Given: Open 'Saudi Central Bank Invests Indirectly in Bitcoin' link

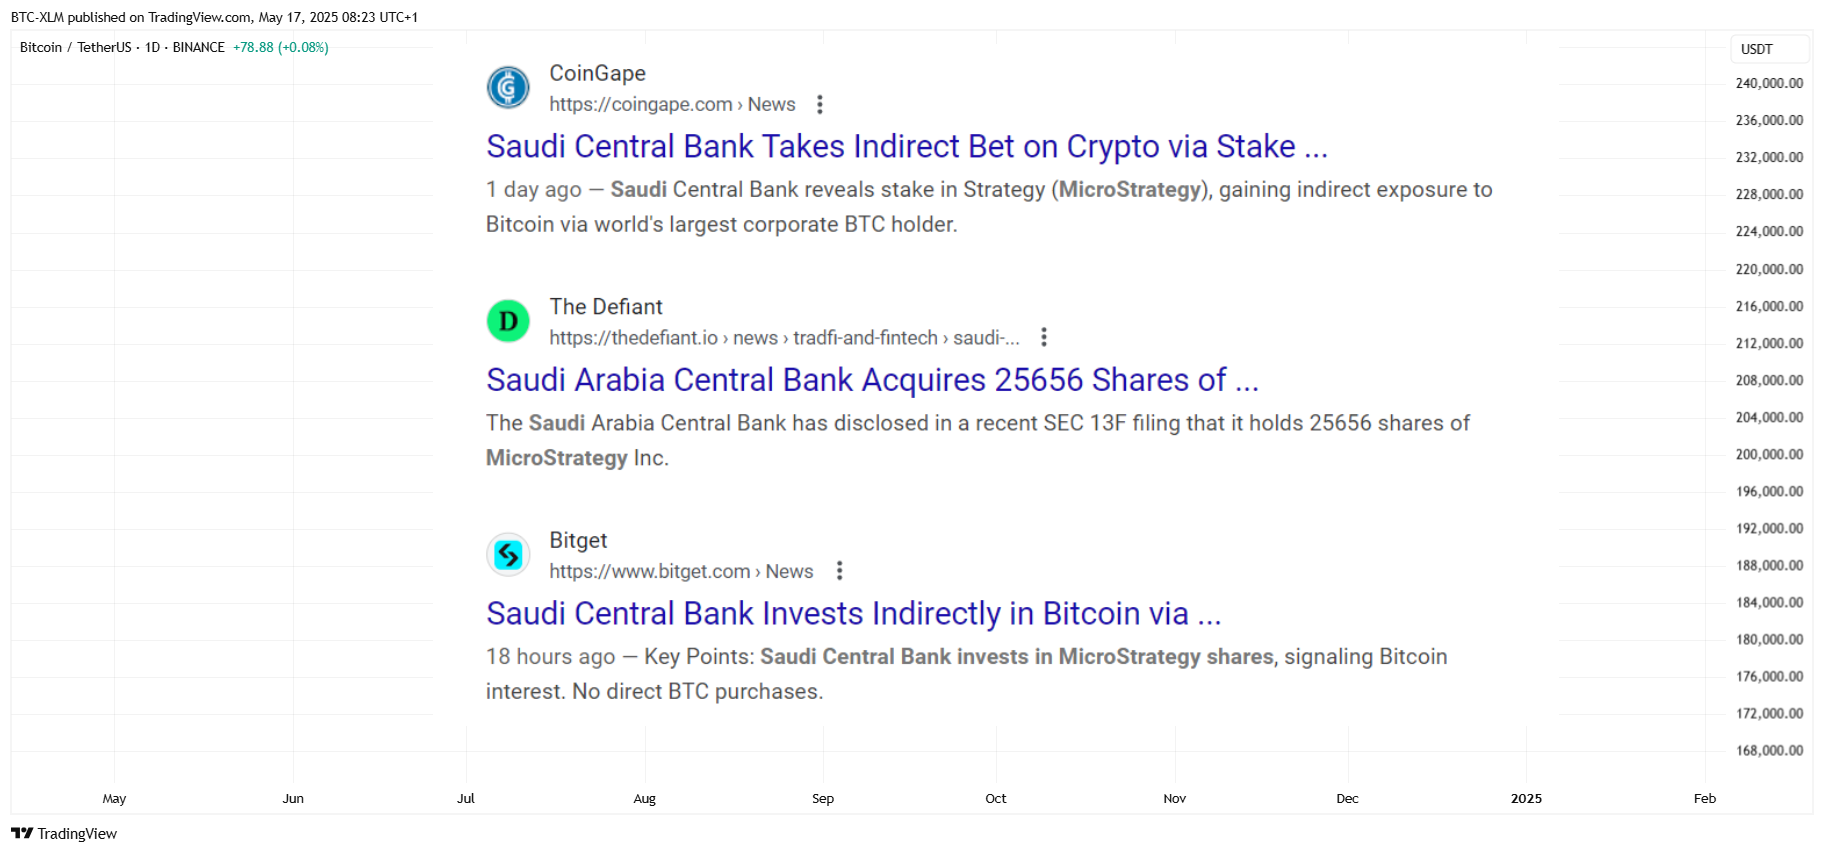Looking at the screenshot, I should 854,613.
